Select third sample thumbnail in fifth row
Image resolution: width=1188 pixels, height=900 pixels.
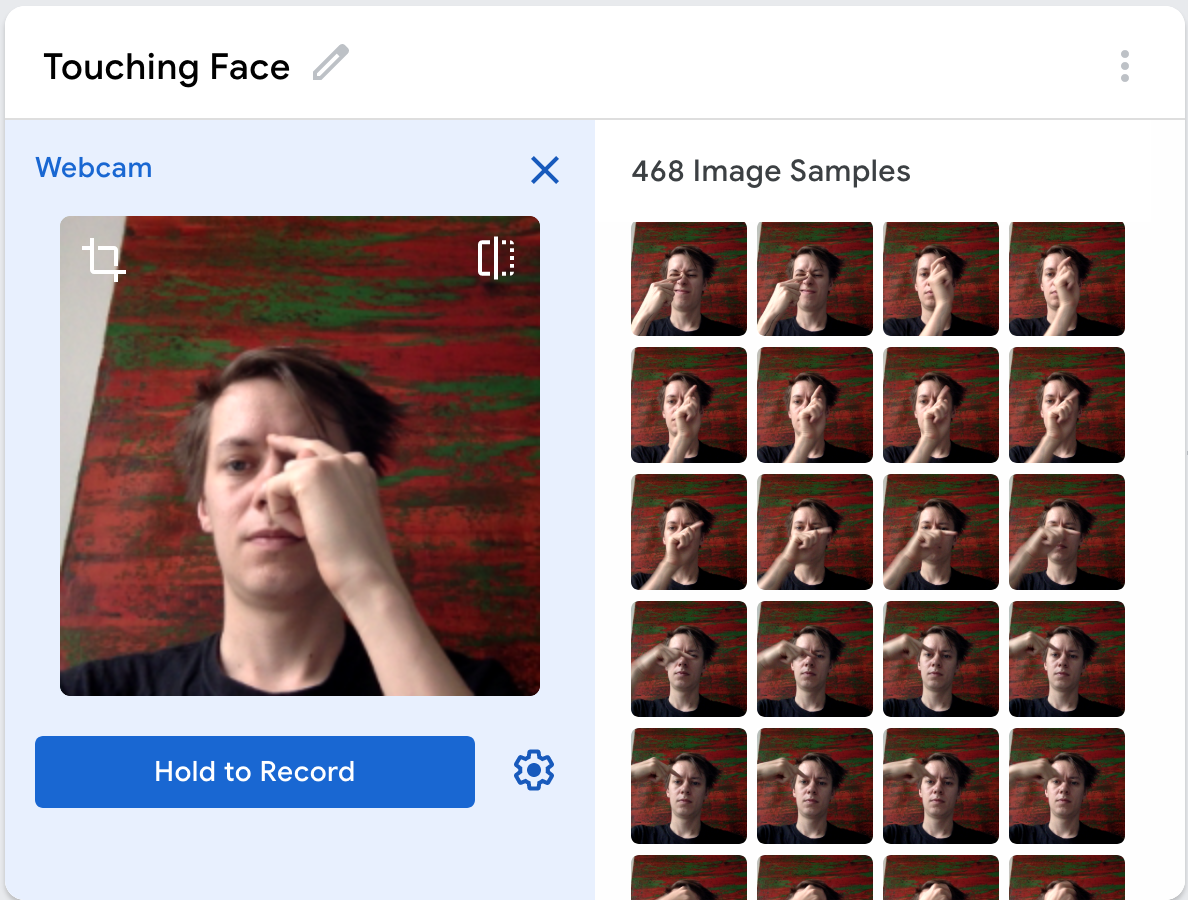[x=941, y=786]
